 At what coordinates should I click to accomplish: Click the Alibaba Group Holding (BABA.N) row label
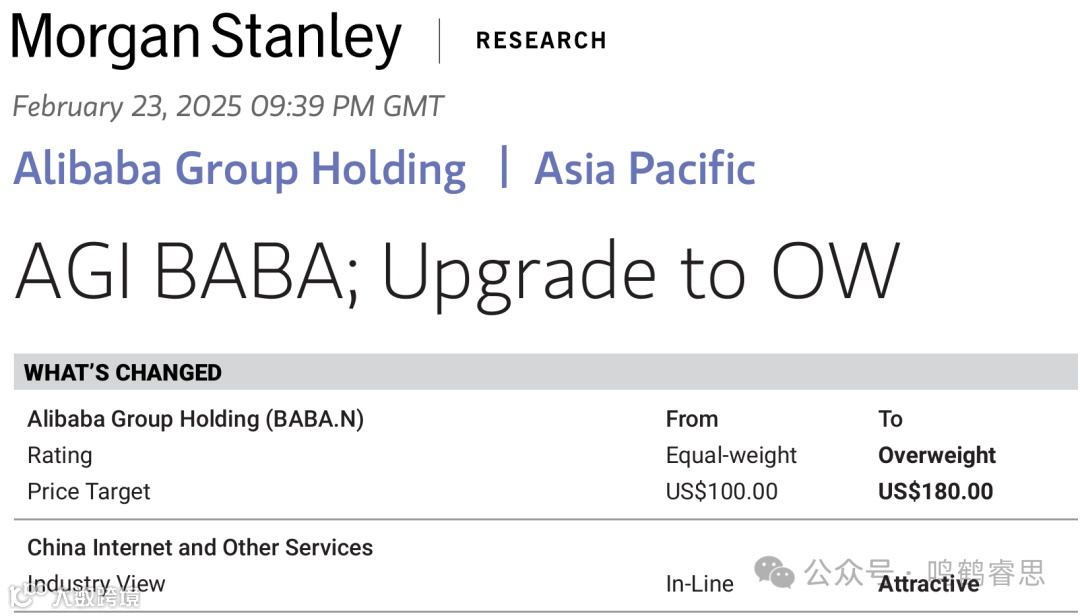click(196, 419)
